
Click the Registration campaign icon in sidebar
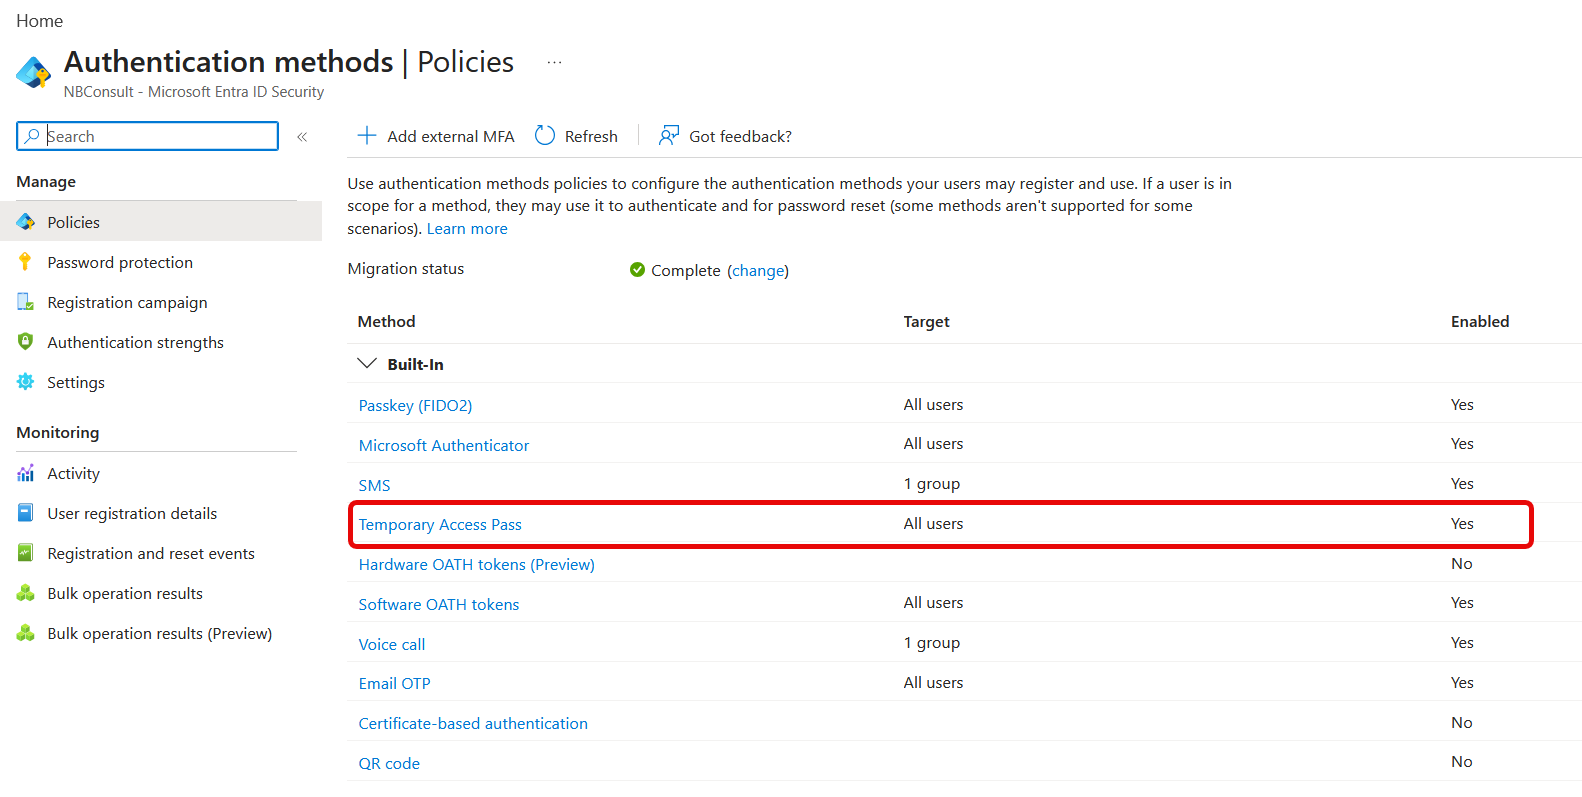click(25, 302)
